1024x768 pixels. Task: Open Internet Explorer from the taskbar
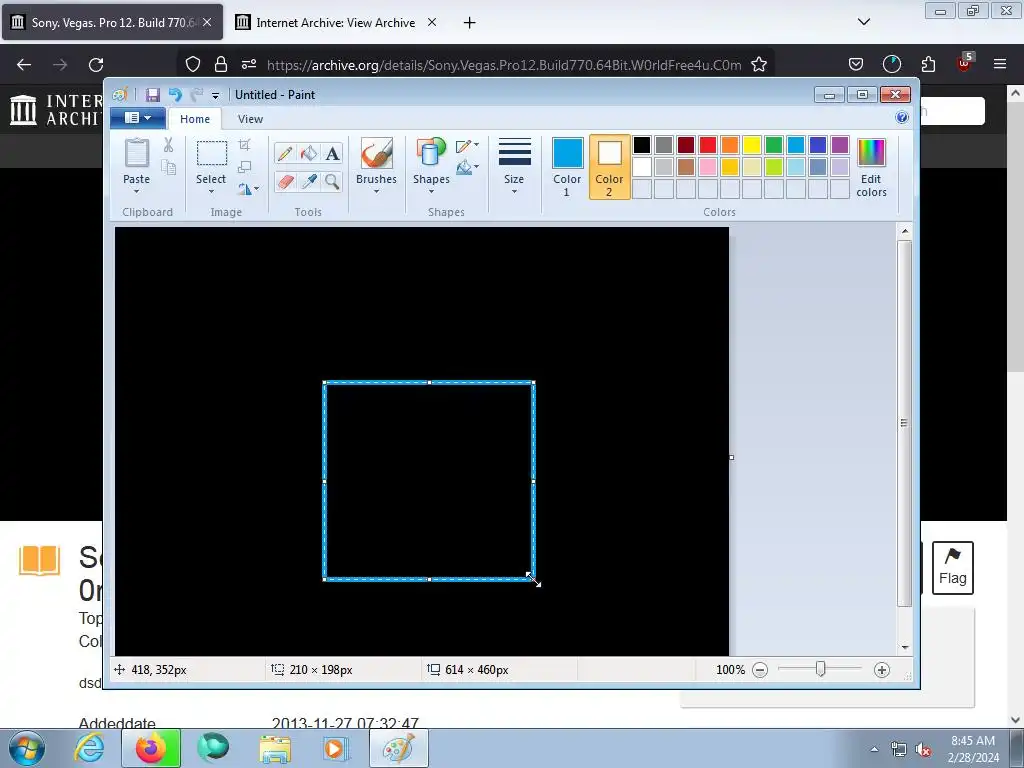[89, 748]
